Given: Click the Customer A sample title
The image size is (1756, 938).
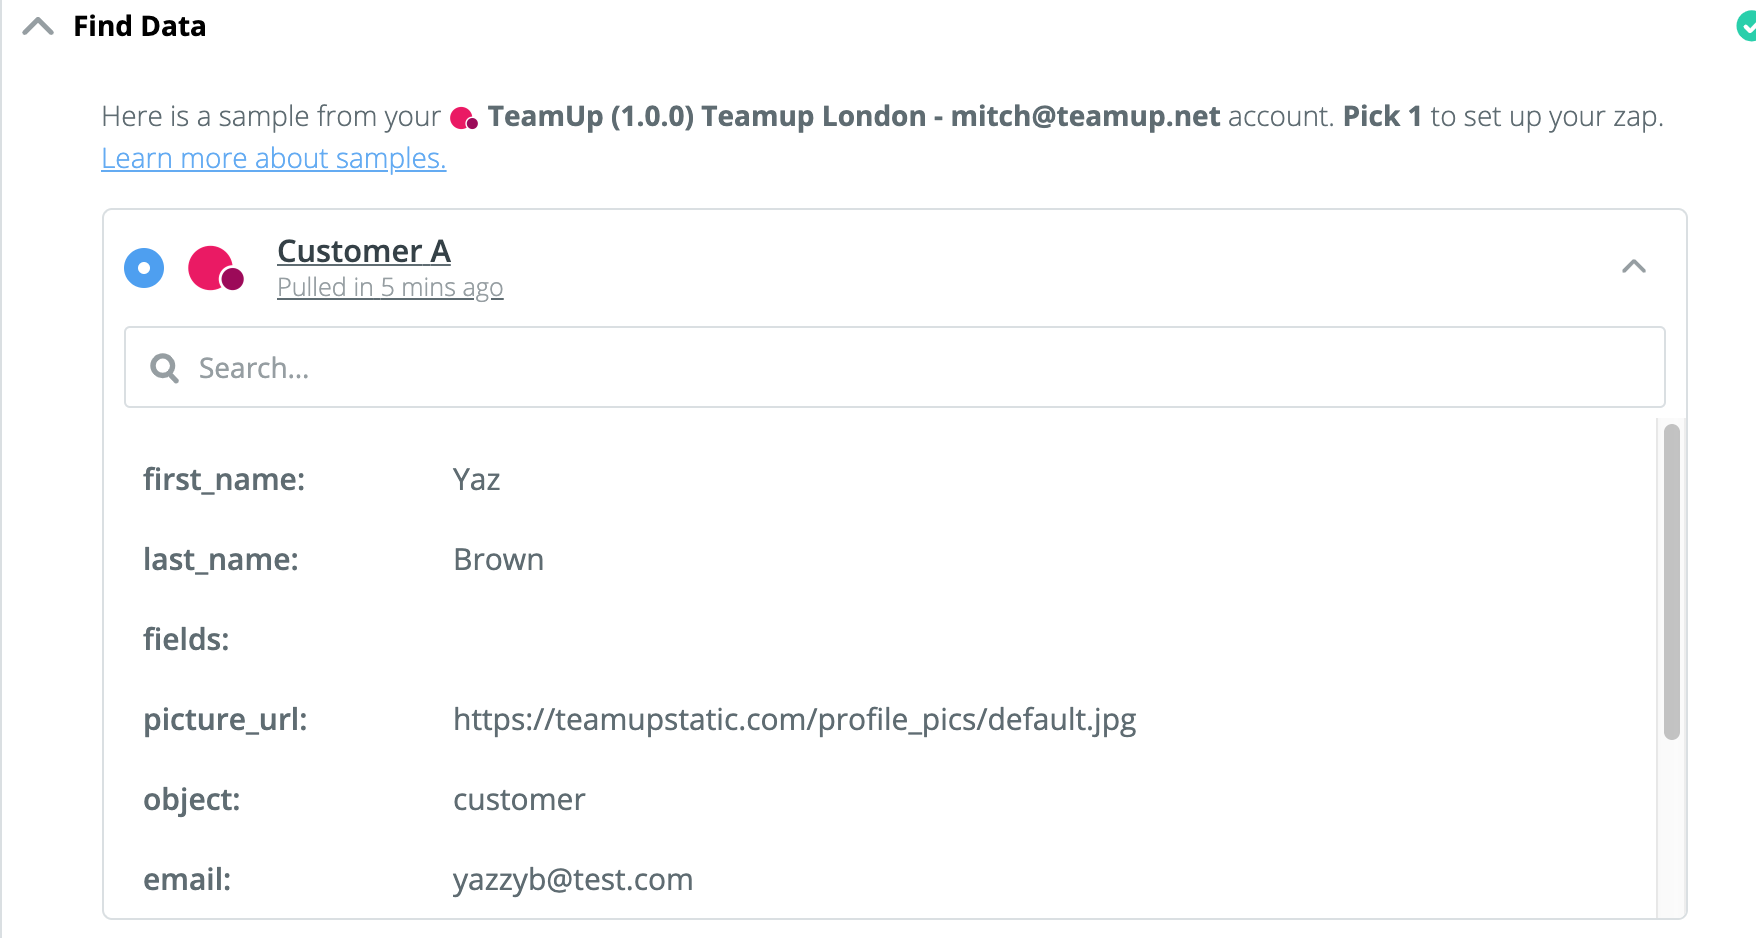Looking at the screenshot, I should (x=363, y=251).
